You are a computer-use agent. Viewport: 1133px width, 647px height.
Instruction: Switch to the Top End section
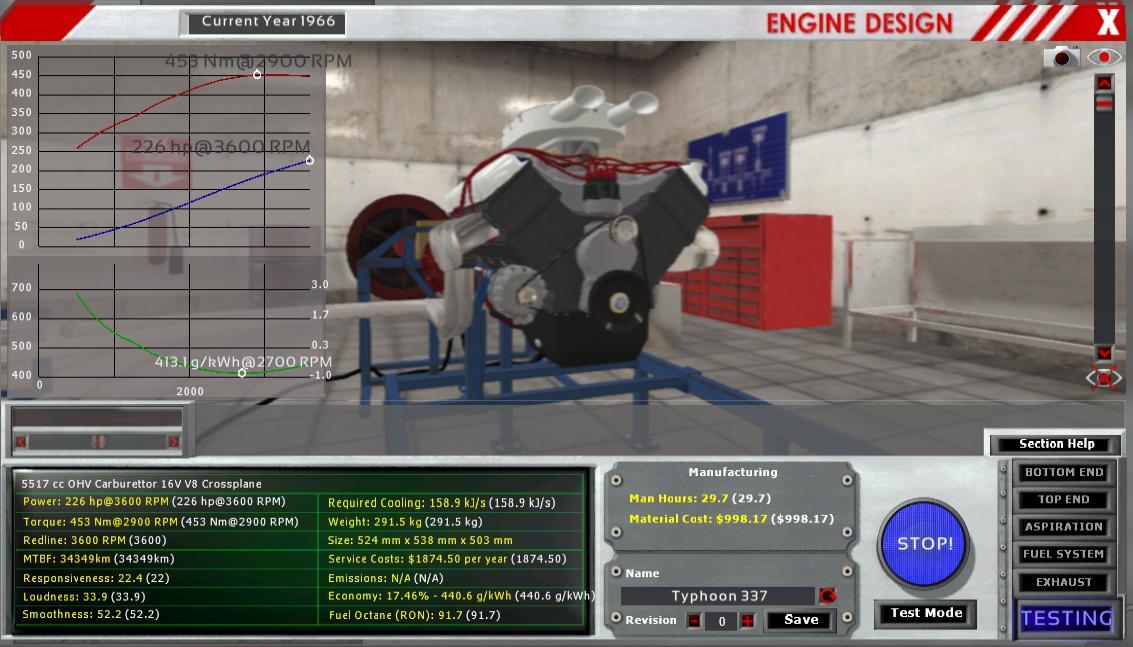1064,499
